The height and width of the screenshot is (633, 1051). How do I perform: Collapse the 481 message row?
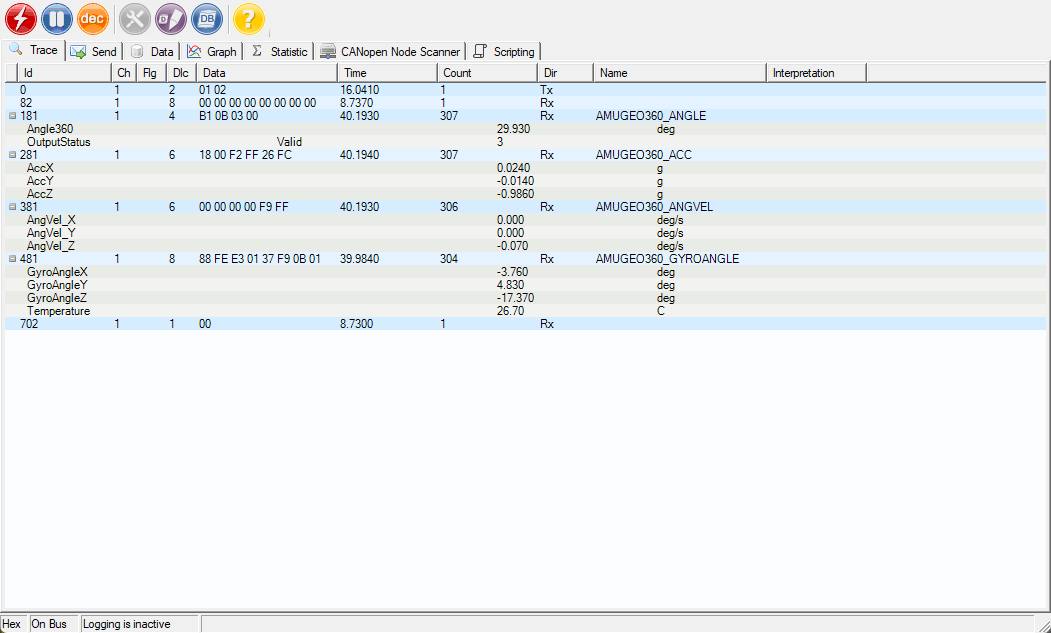[x=12, y=259]
